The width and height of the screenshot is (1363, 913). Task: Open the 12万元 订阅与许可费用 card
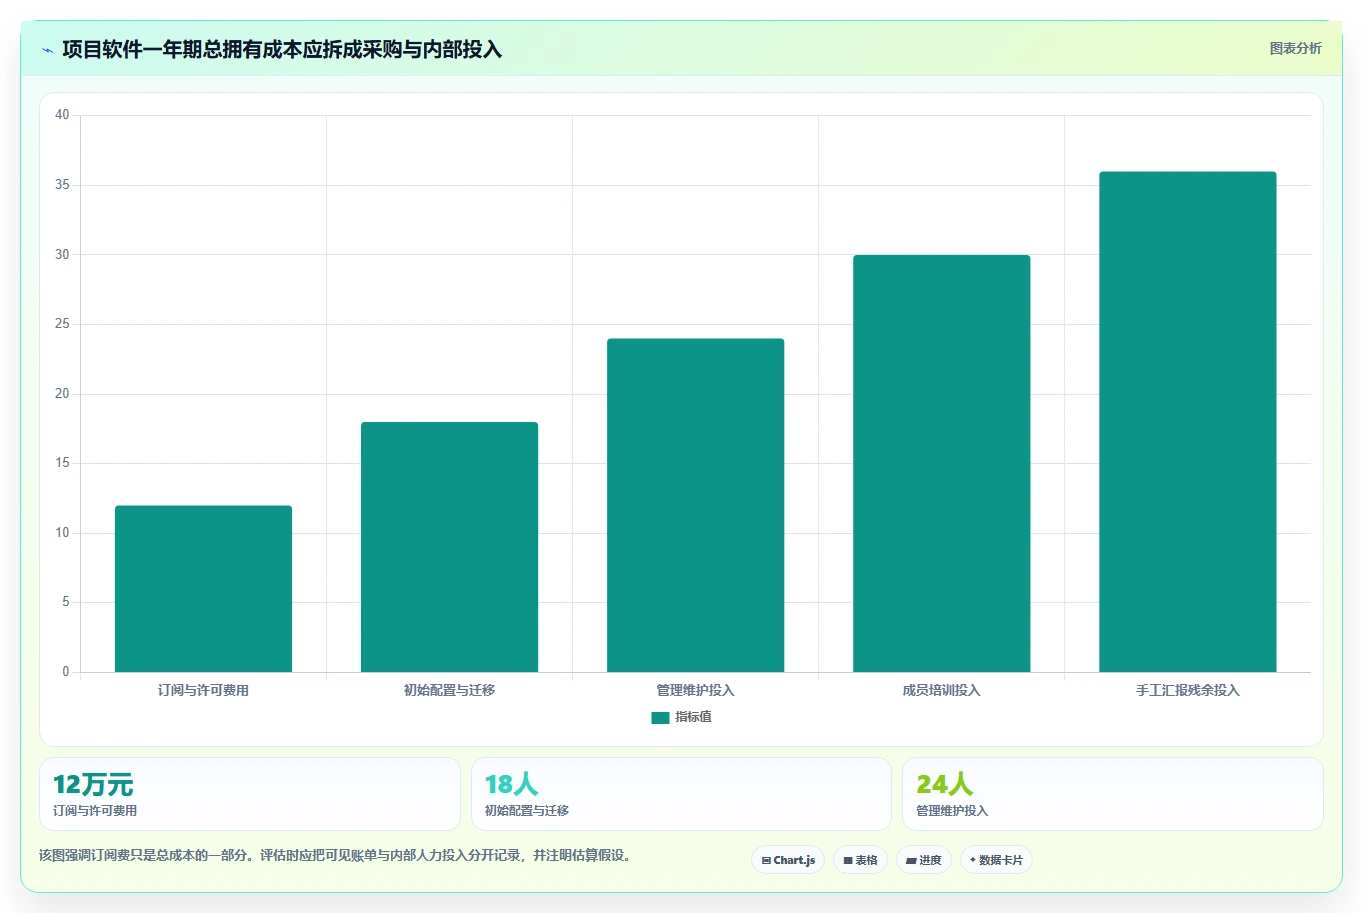[x=250, y=794]
